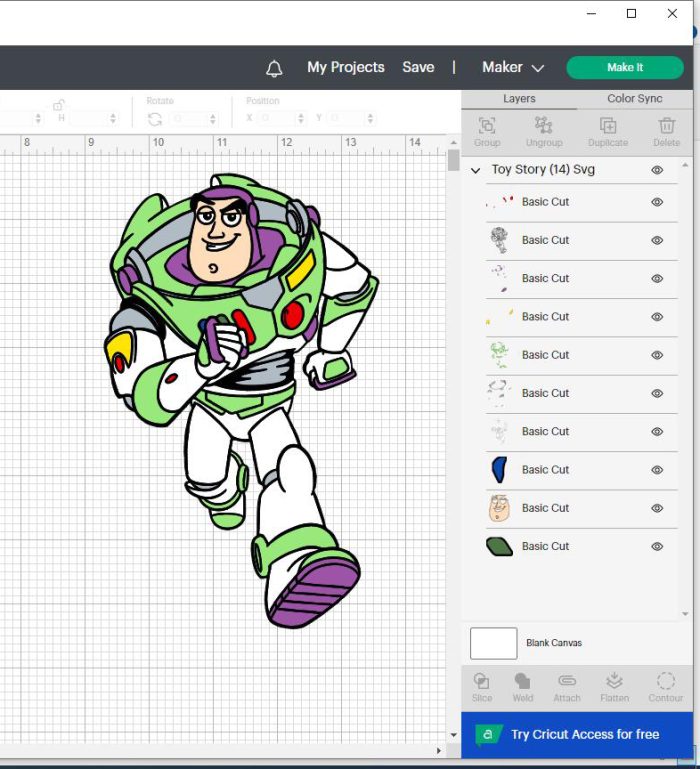The image size is (700, 769).
Task: Select the Toy Story (14) Svg layer name
Action: pos(543,170)
